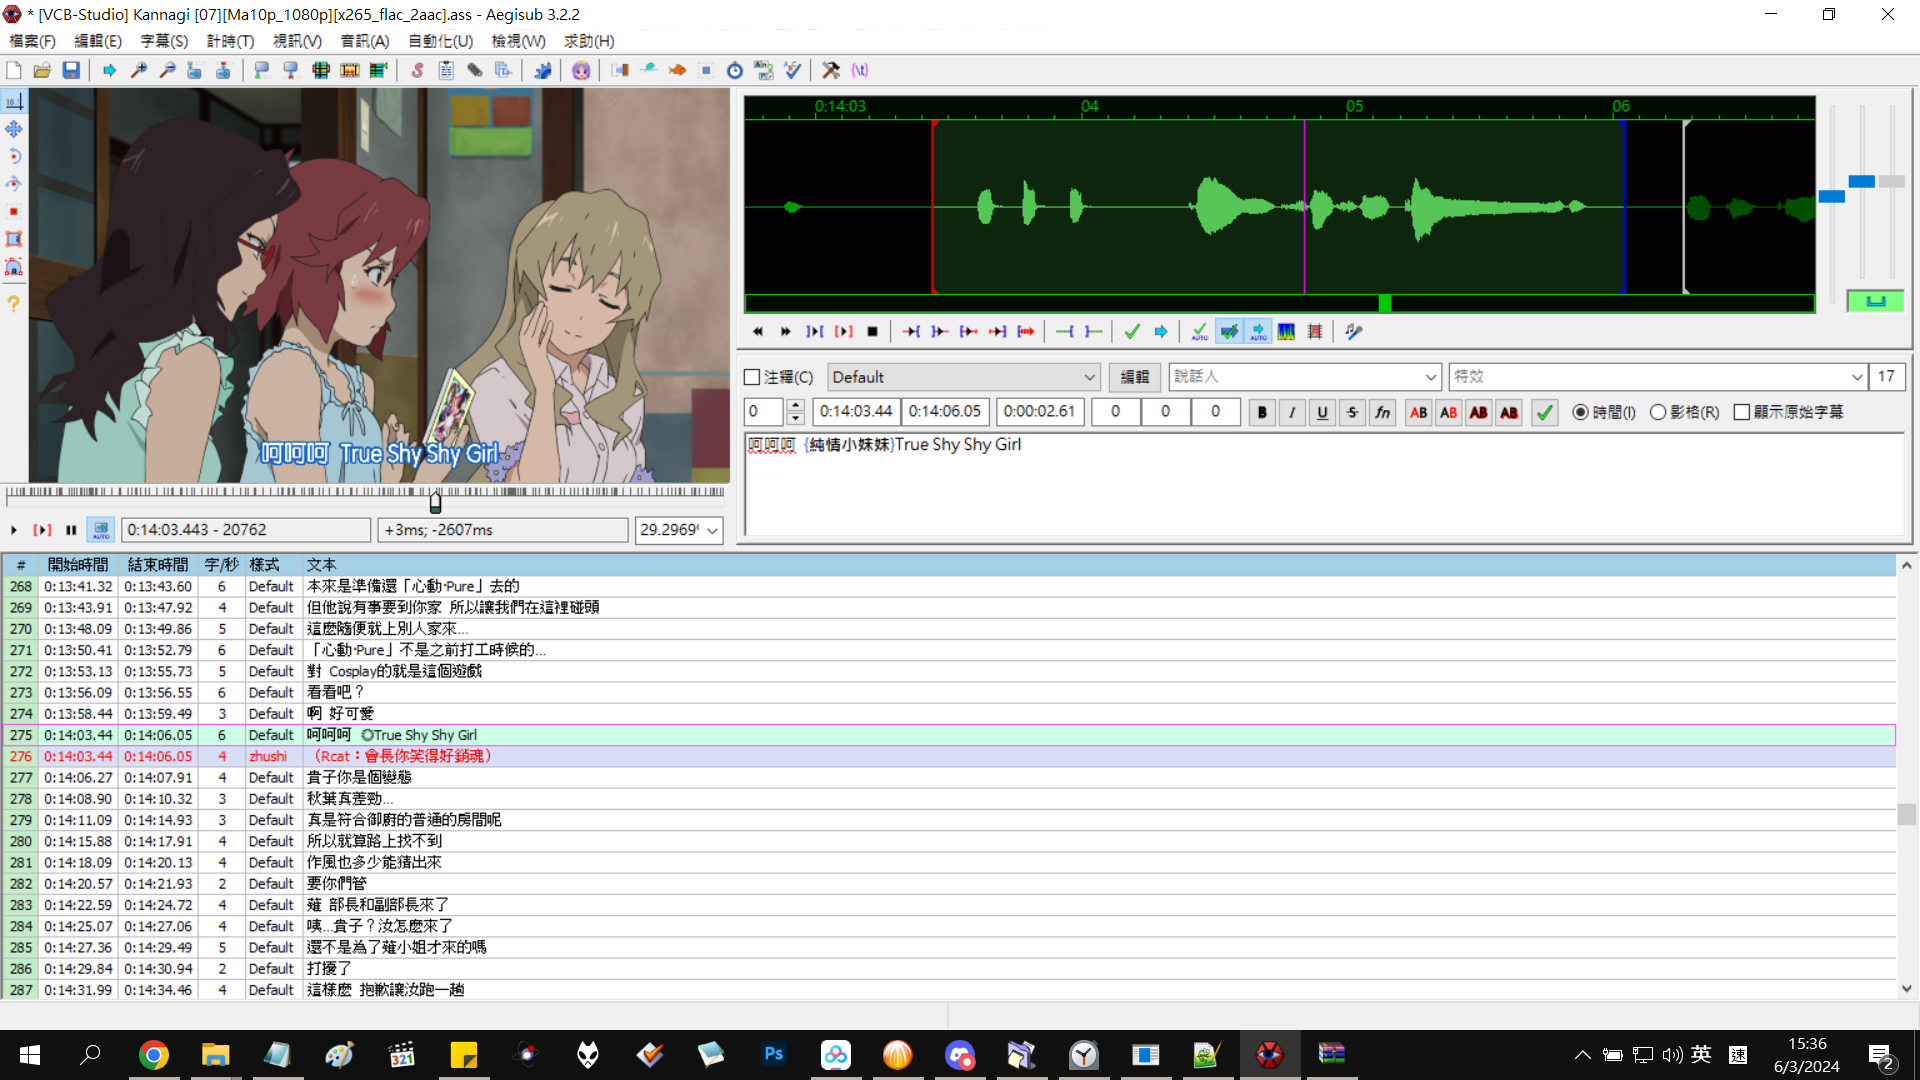Increase layer number with up stepper
This screenshot has height=1080, width=1920.
point(796,406)
